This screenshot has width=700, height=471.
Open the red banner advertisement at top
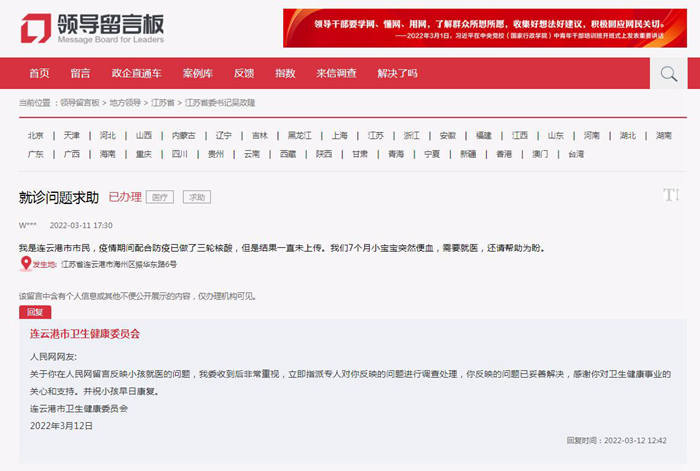pyautogui.click(x=484, y=27)
